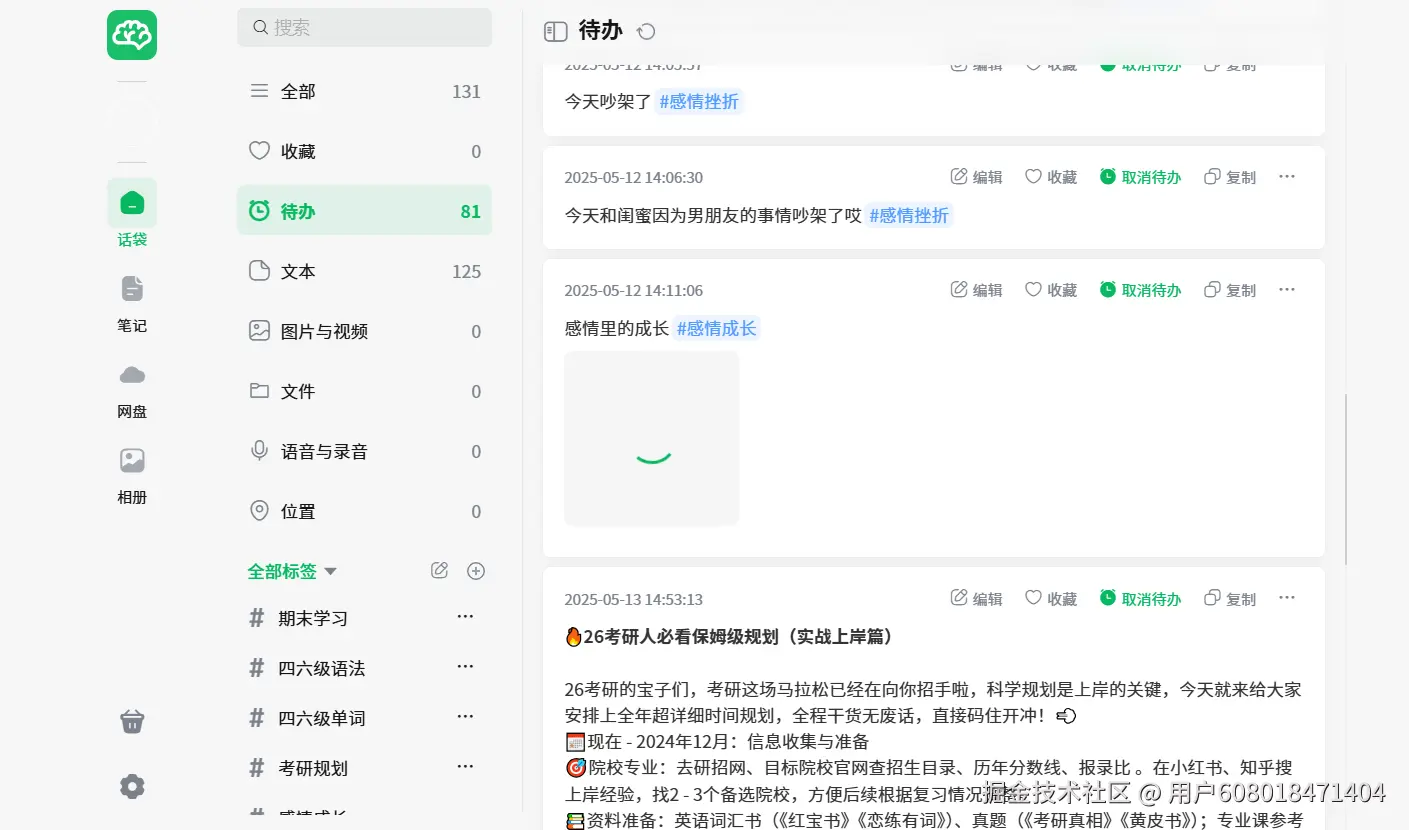Click 复制 on the 14:06:30 note
This screenshot has width=1409, height=830.
[x=1230, y=177]
